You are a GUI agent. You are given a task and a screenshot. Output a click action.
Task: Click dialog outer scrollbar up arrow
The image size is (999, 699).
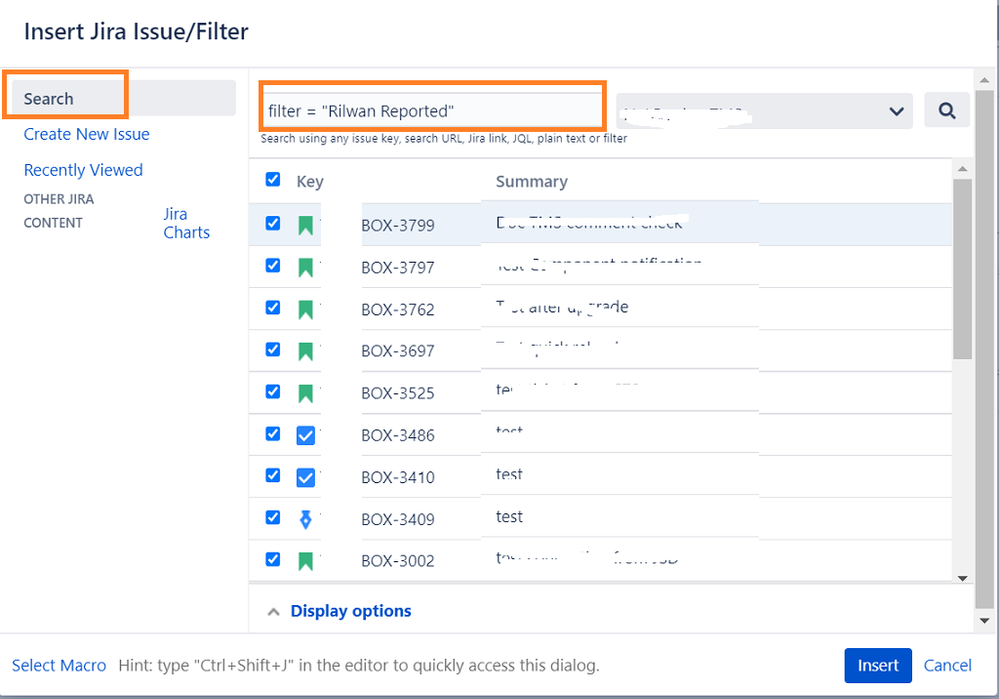pos(984,80)
